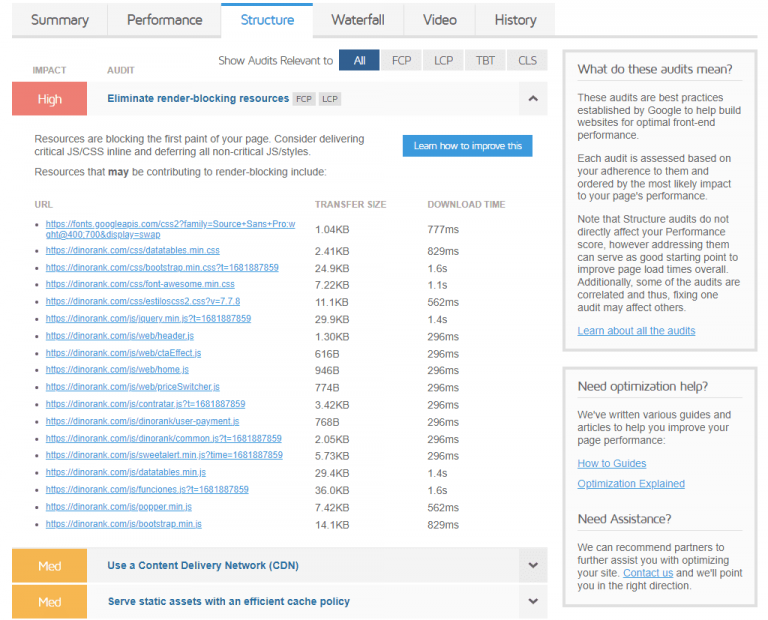This screenshot has height=620, width=768.
Task: Click the Need Assistance heading
Action: 624,519
